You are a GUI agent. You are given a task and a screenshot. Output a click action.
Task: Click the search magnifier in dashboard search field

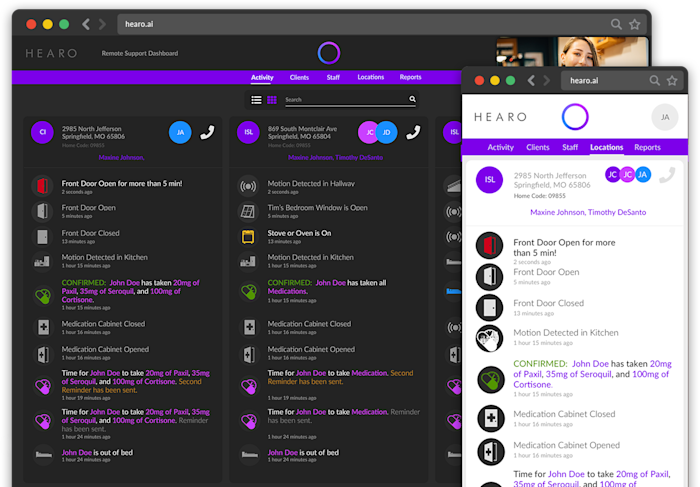(412, 99)
